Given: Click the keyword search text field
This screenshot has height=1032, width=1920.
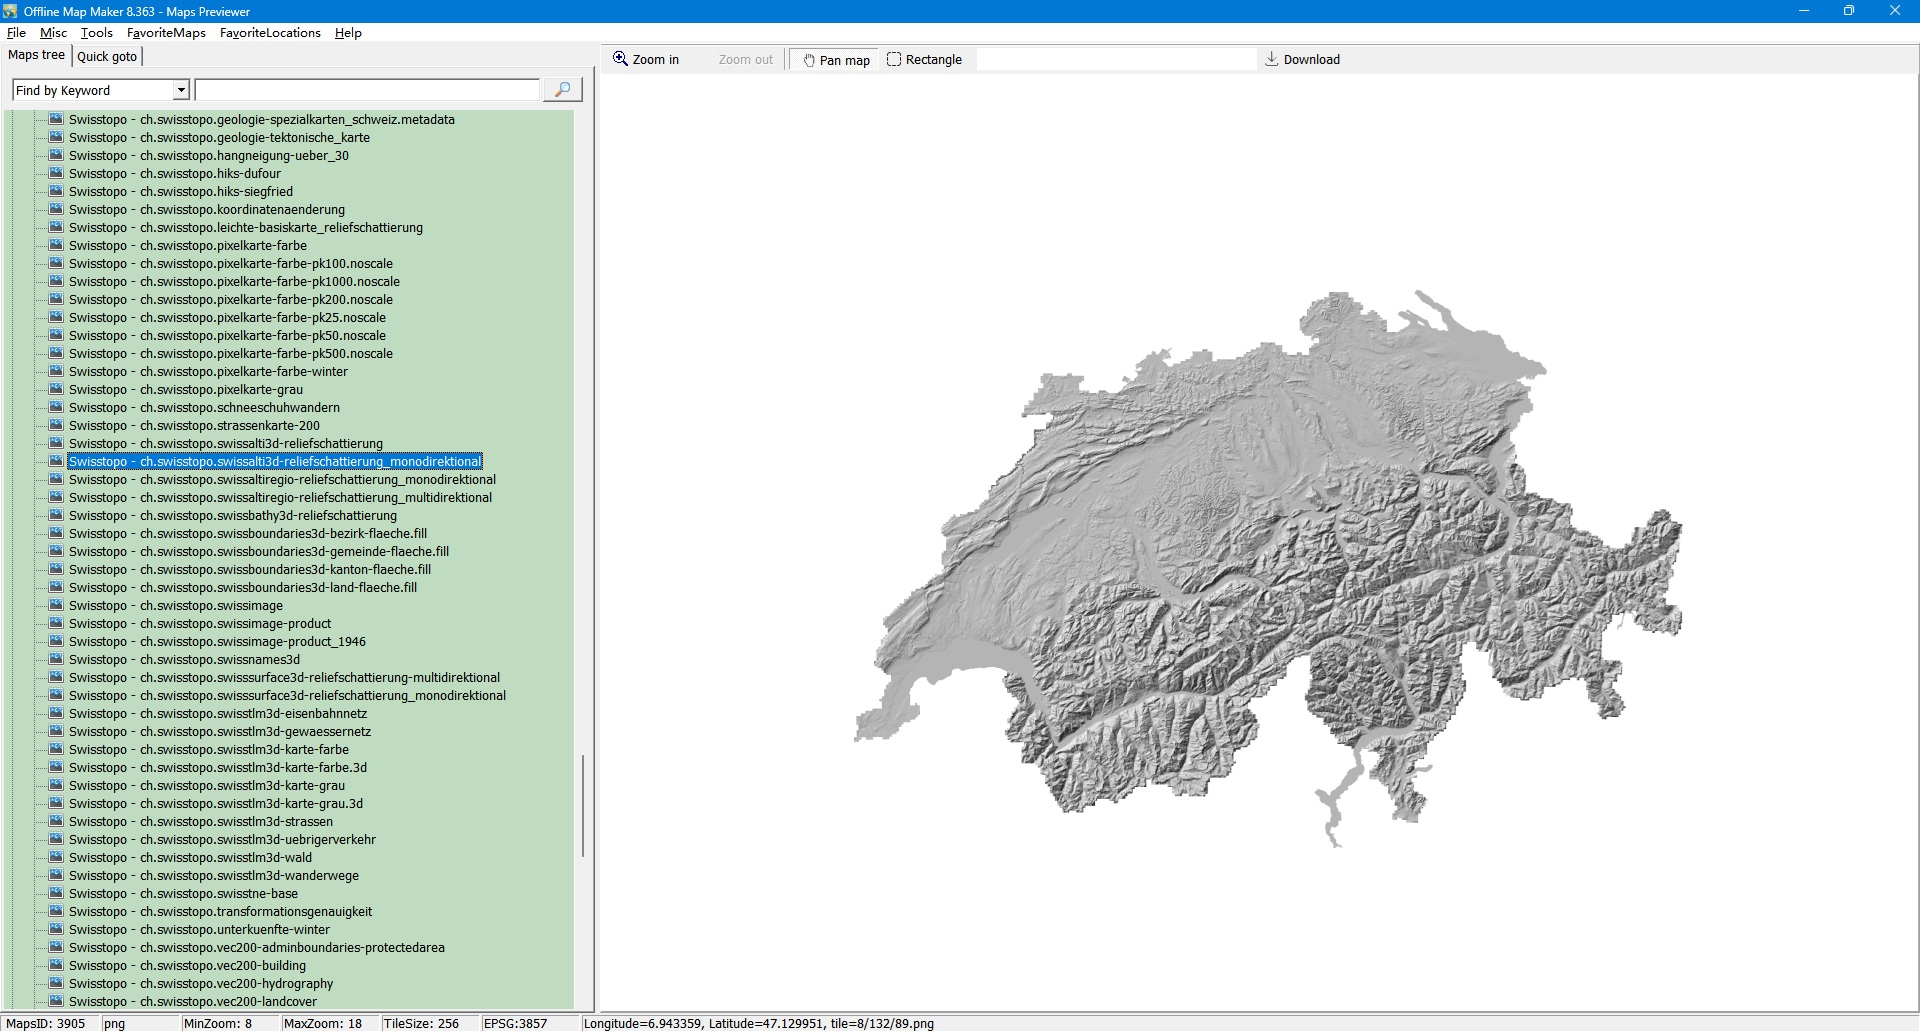Looking at the screenshot, I should (x=367, y=91).
